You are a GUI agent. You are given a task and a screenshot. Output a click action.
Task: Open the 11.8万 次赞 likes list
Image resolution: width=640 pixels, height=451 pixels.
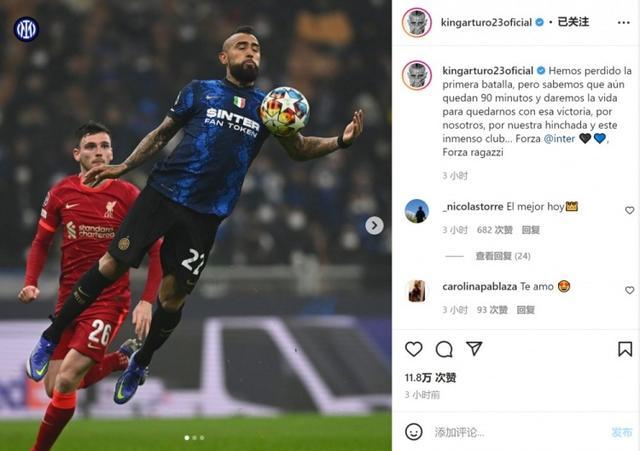coord(430,378)
